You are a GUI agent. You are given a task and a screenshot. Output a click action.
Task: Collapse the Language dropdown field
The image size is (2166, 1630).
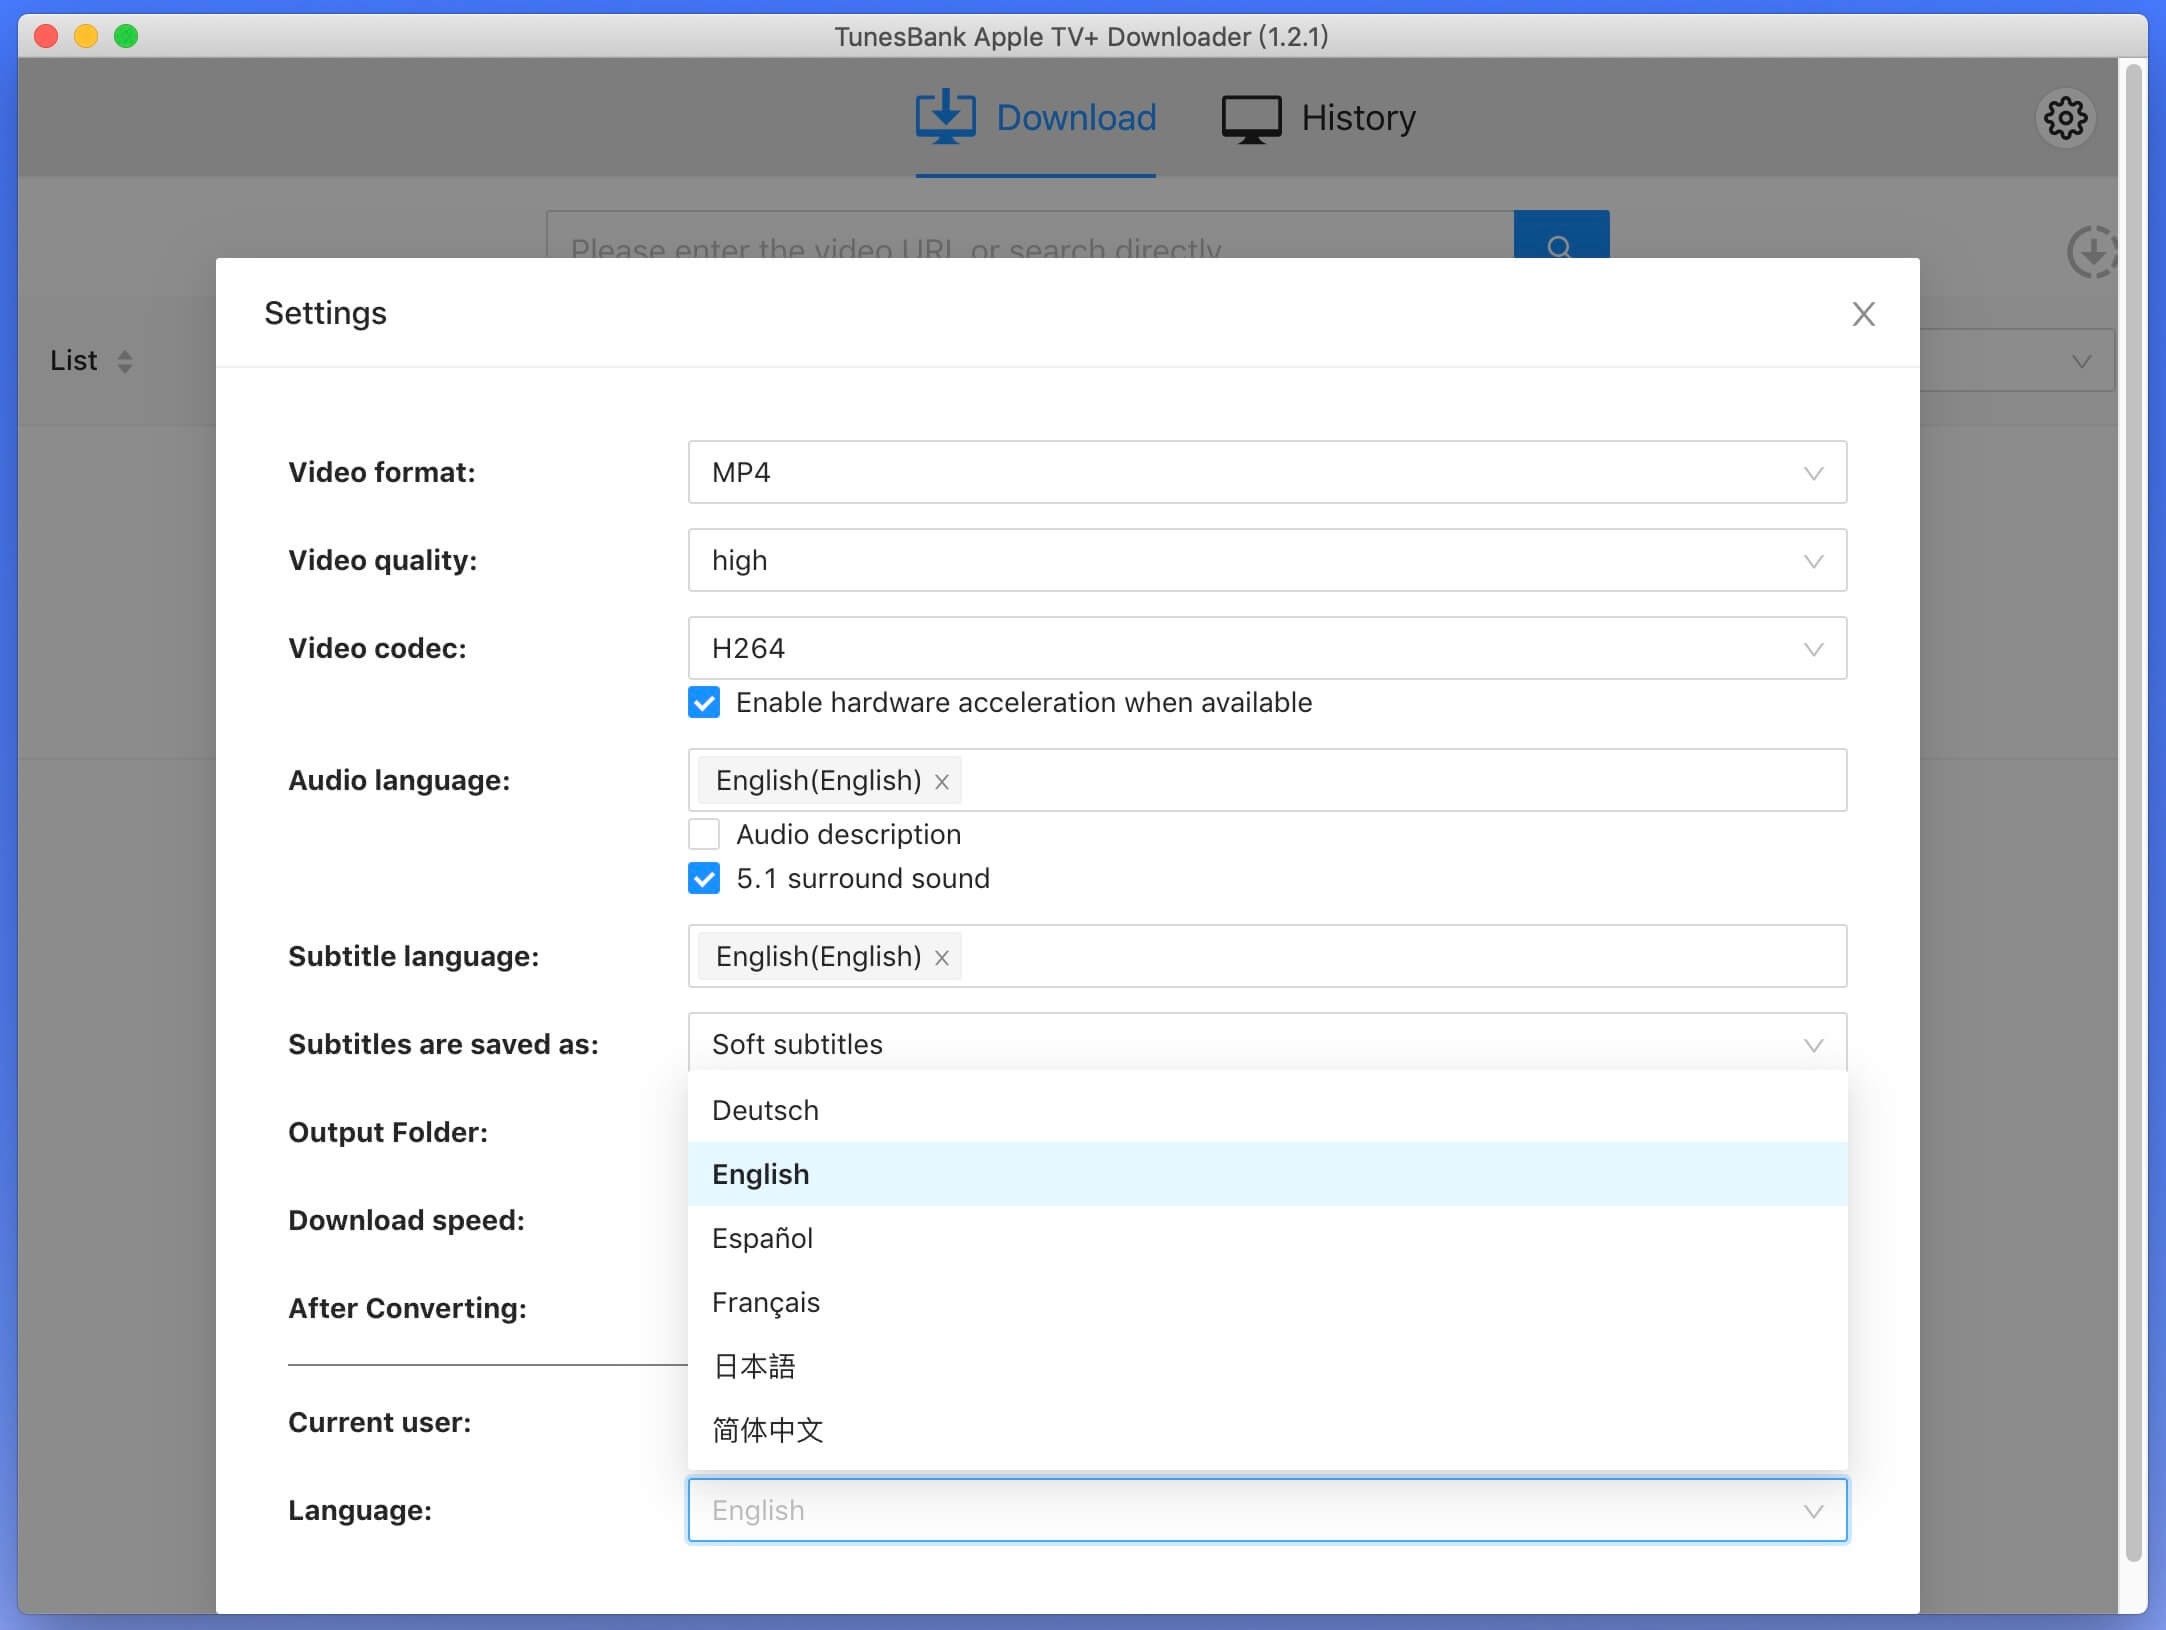[1267, 1510]
